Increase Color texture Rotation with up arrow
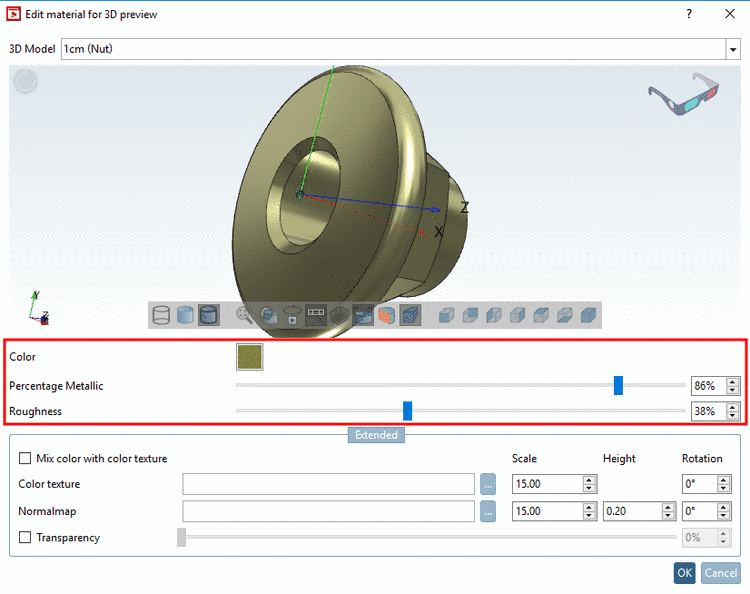 coord(724,480)
